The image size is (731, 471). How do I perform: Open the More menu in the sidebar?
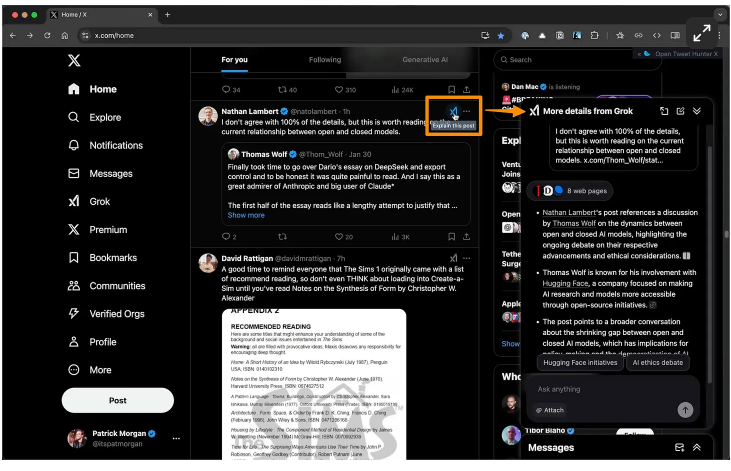pos(90,370)
